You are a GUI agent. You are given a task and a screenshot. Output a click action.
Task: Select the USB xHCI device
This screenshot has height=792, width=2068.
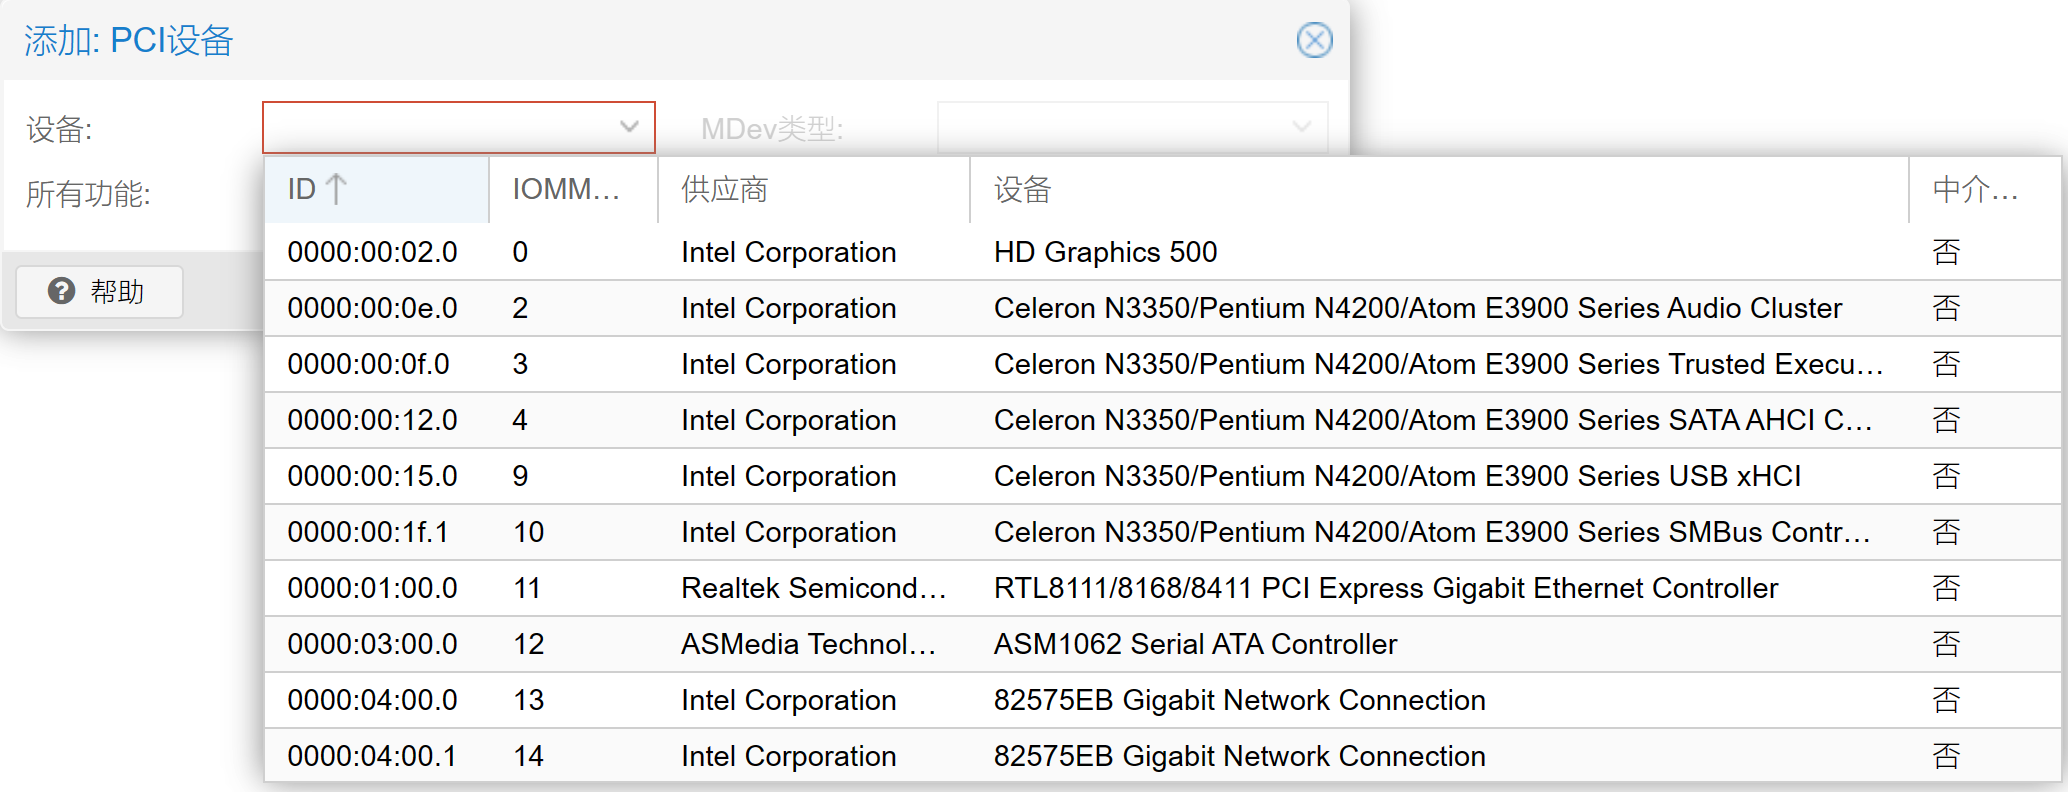click(1396, 476)
